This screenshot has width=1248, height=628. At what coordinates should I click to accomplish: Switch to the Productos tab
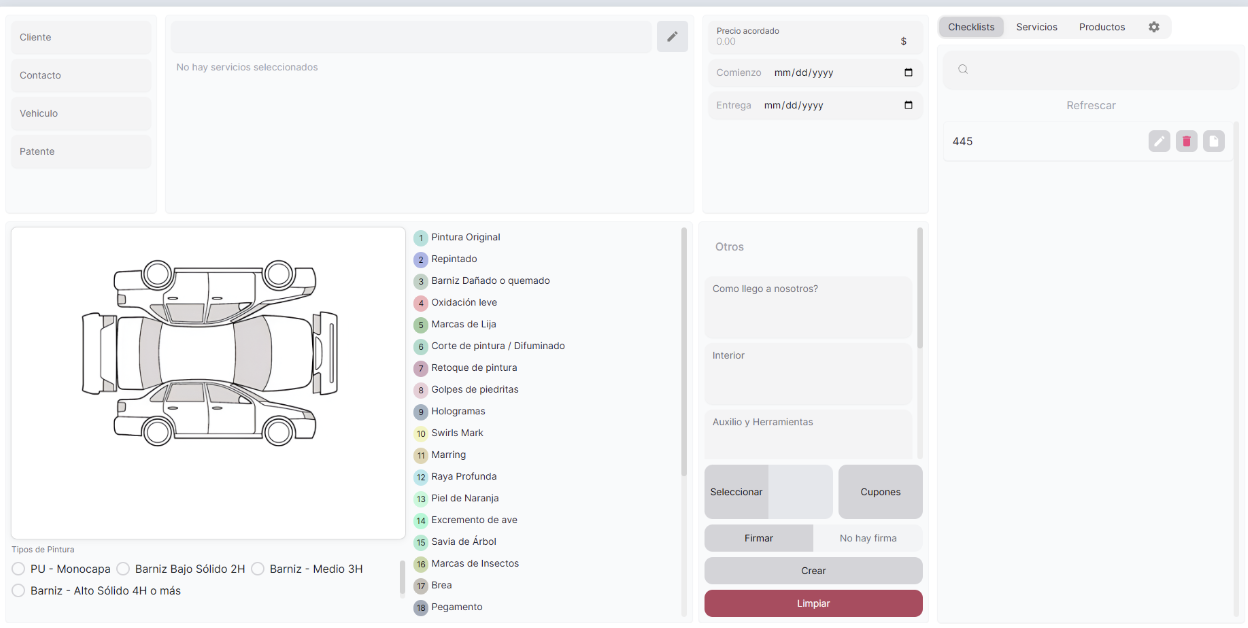pyautogui.click(x=1101, y=27)
